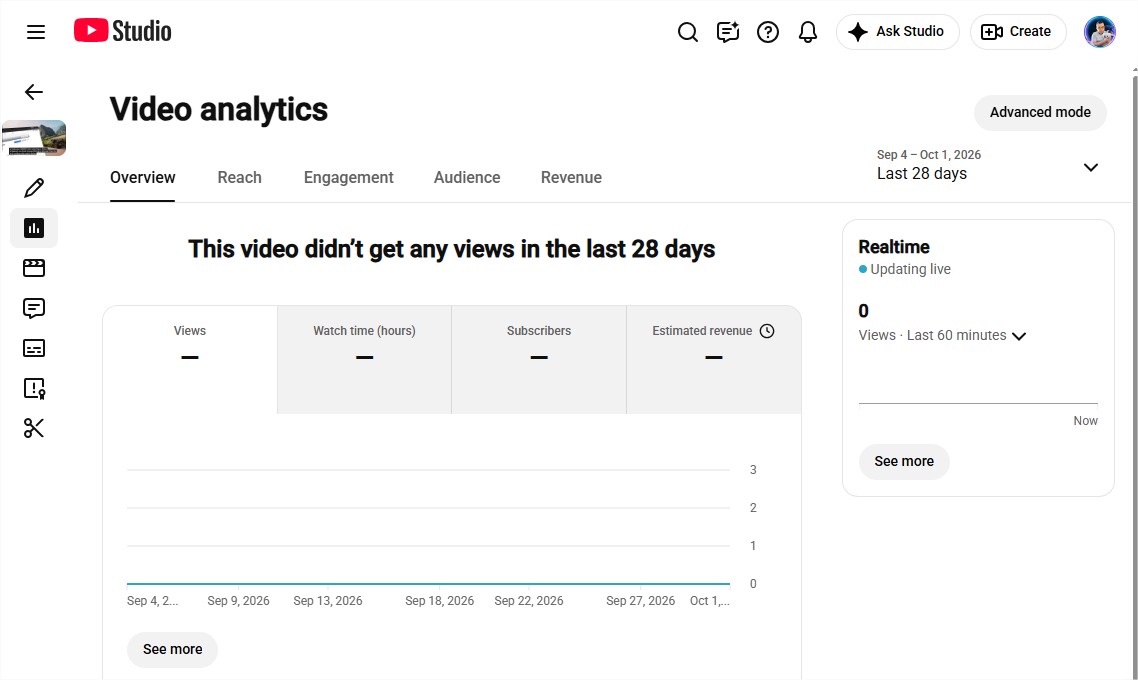Open the Clips scissors sidebar icon
The height and width of the screenshot is (680, 1138).
[x=34, y=428]
